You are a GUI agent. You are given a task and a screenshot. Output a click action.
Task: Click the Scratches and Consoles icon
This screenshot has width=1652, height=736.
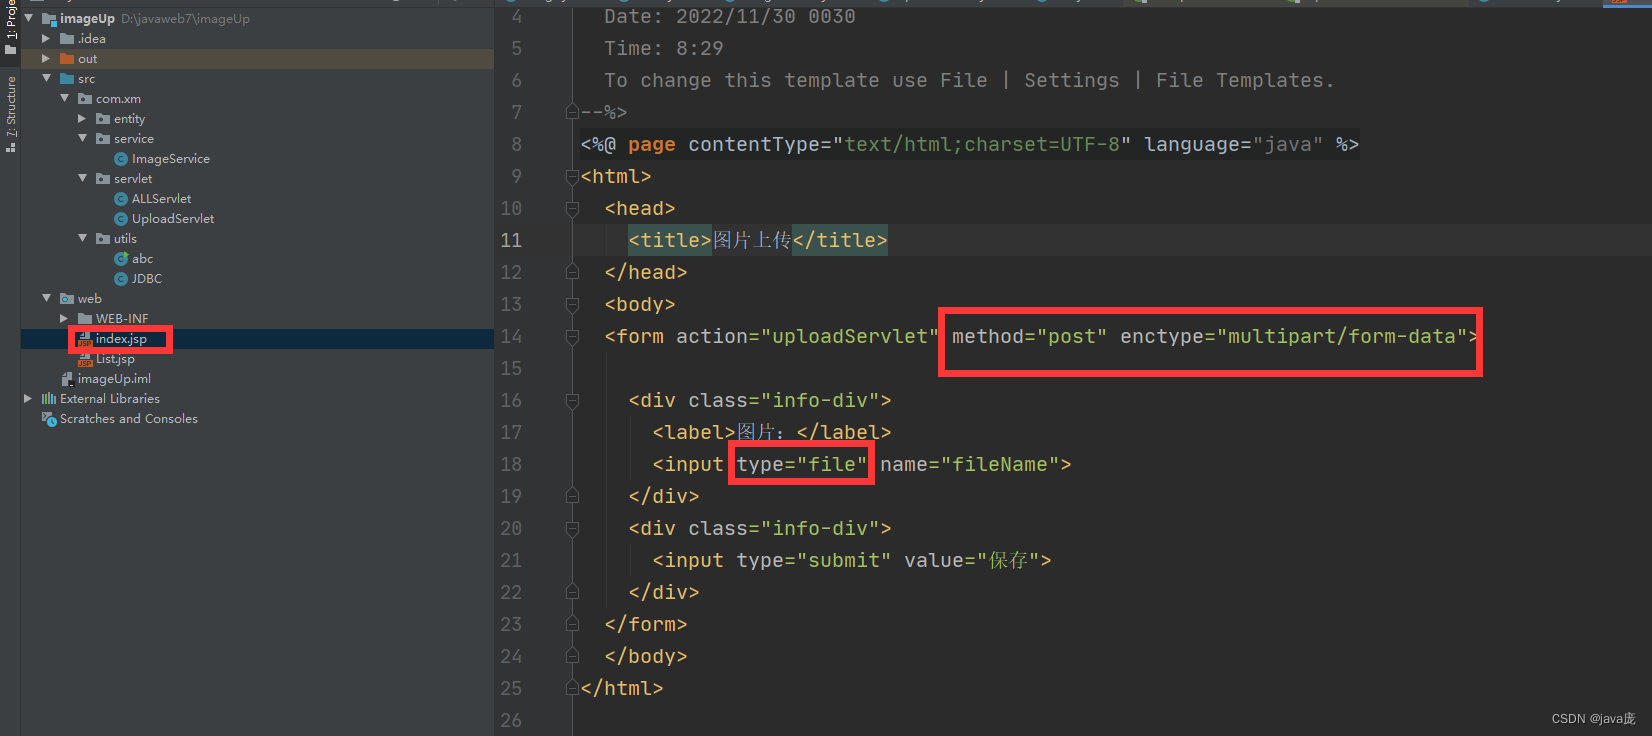coord(49,419)
